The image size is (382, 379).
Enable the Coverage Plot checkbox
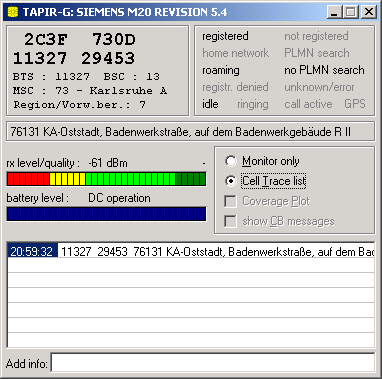(230, 201)
